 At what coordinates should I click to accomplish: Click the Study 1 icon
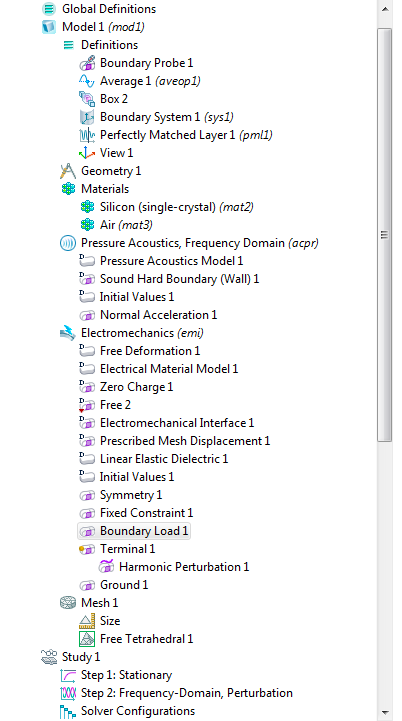pos(49,657)
